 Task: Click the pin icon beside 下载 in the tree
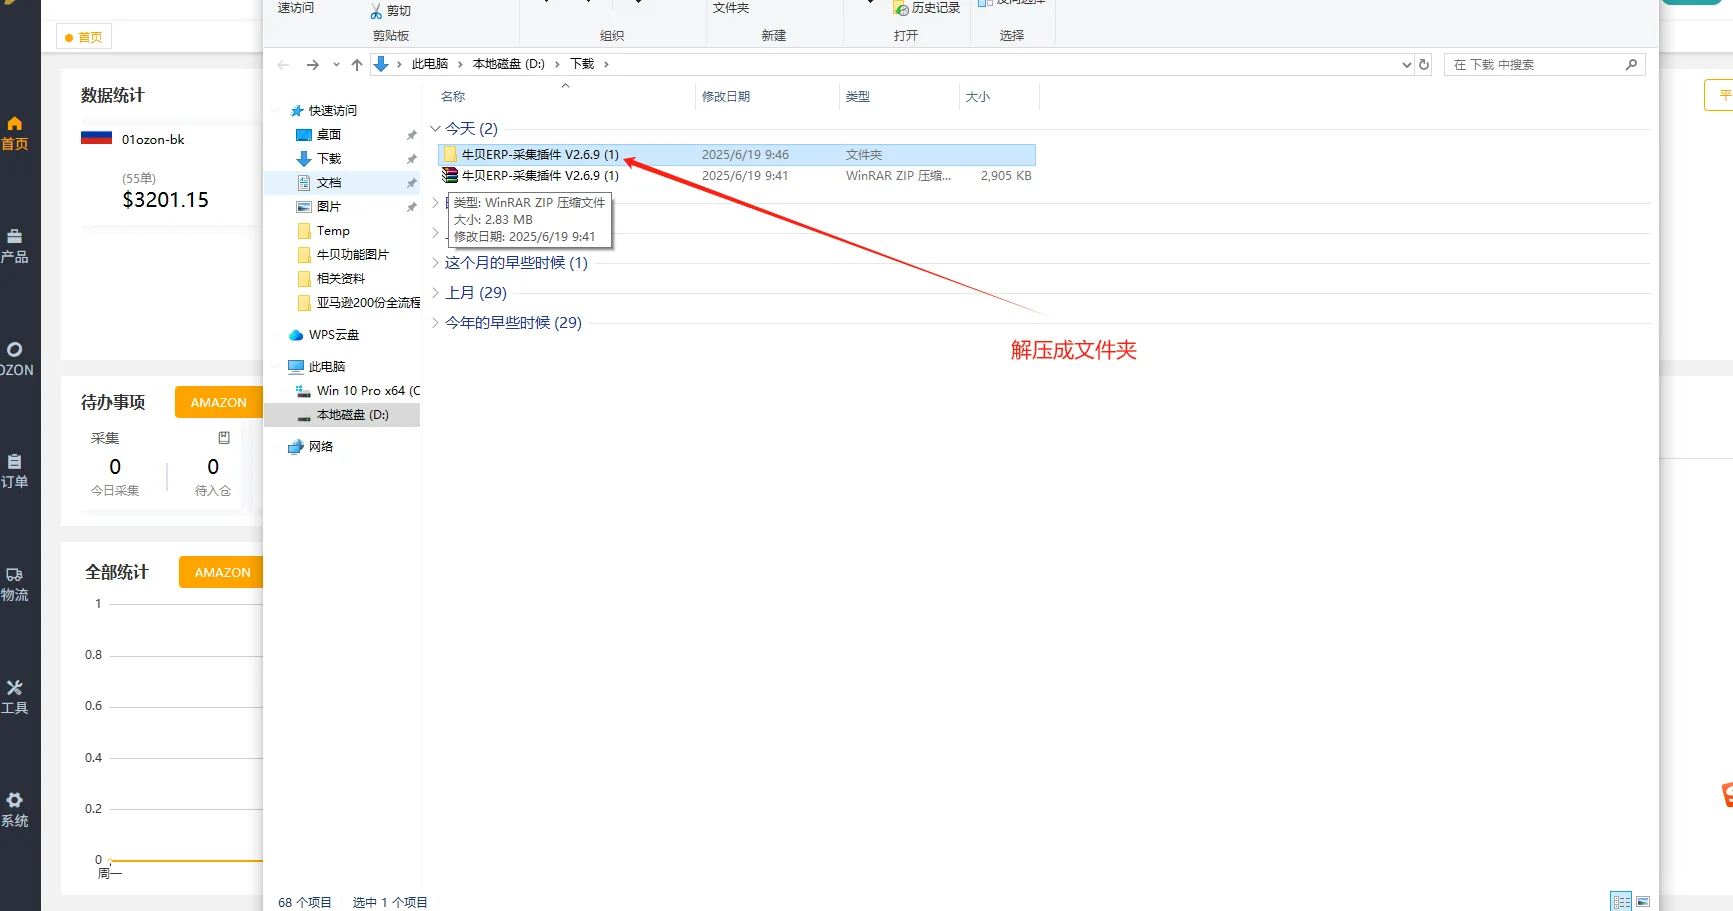pyautogui.click(x=411, y=159)
